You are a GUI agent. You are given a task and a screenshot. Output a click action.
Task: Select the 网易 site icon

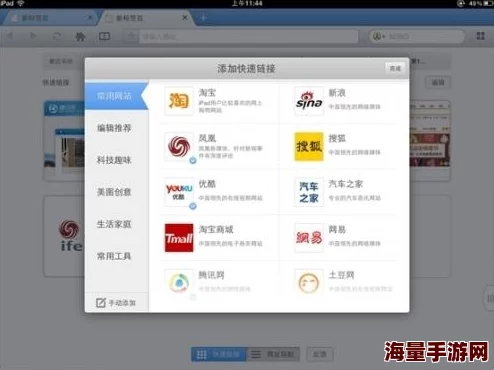coord(309,238)
